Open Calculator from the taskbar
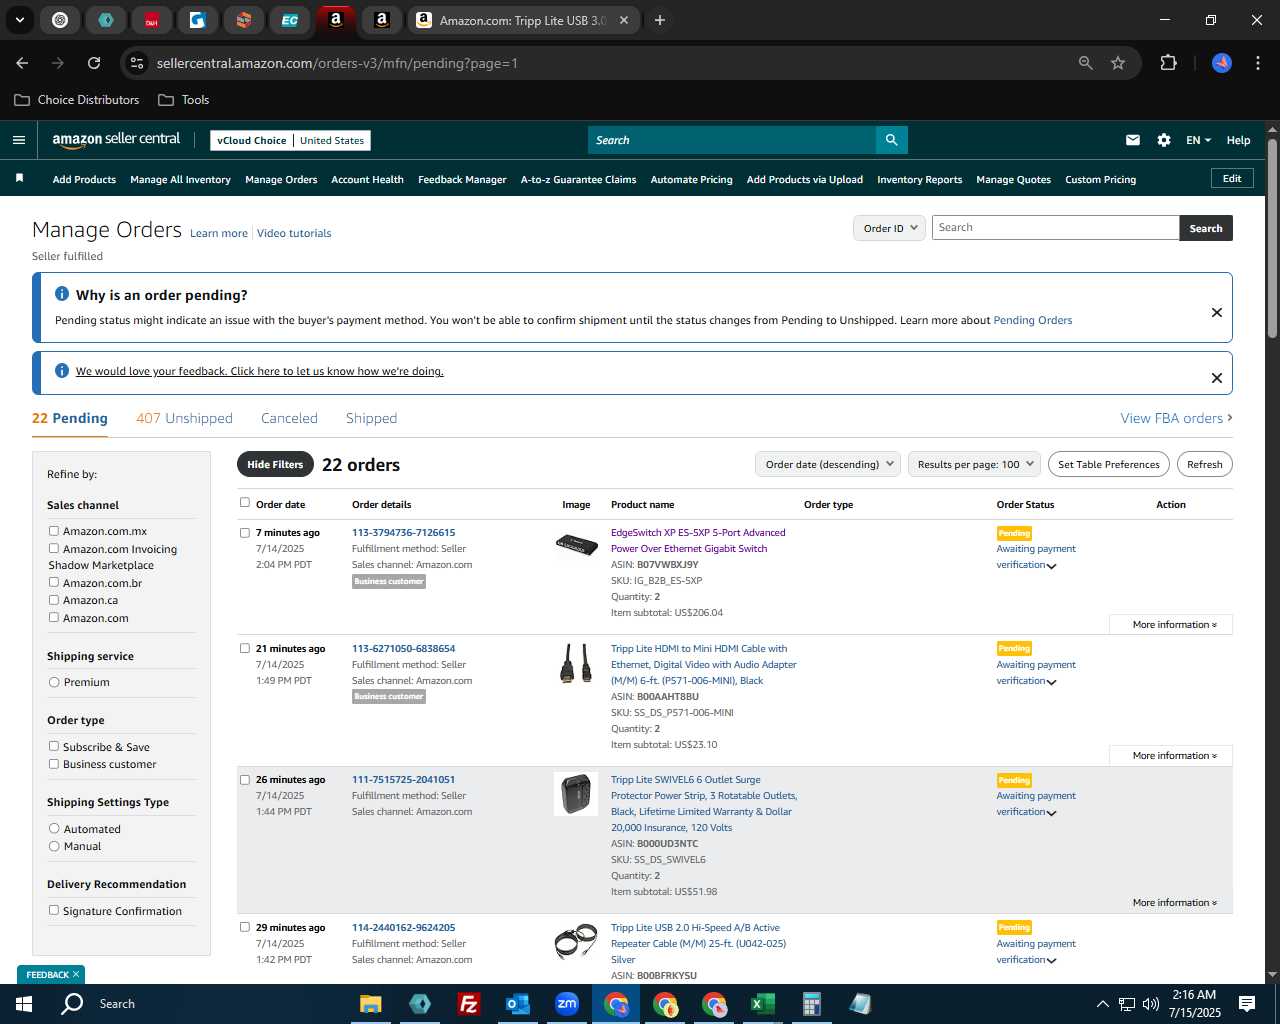 (x=811, y=1004)
